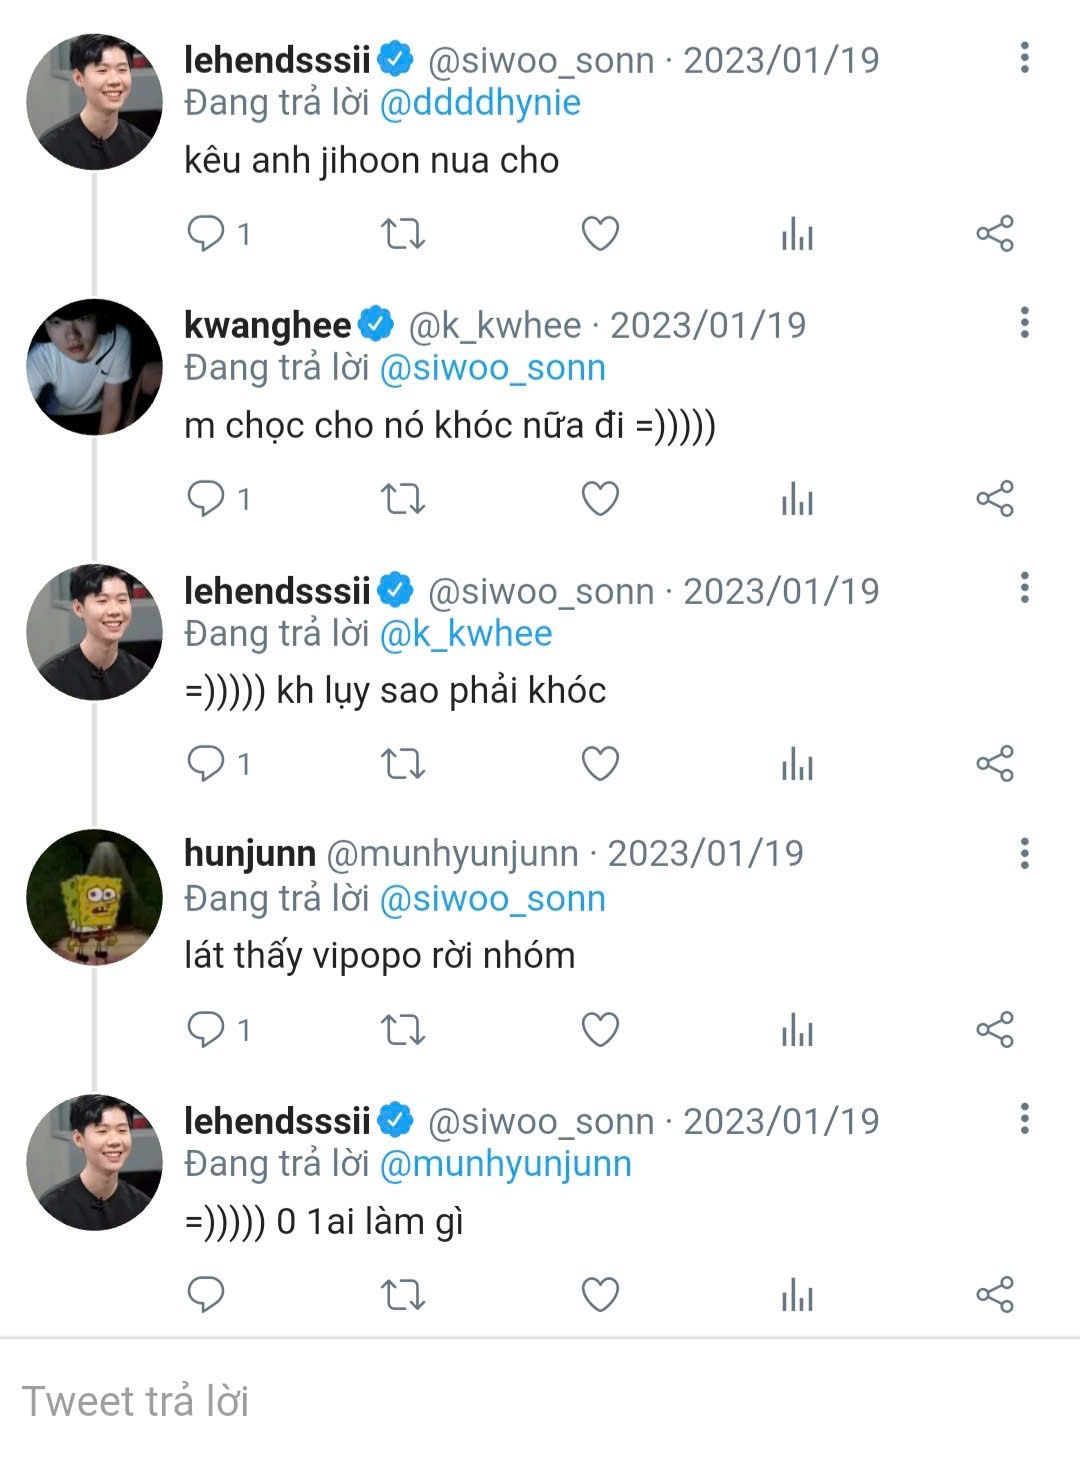Image resolution: width=1080 pixels, height=1458 pixels.
Task: Expand options for the first lehendsssii tweet
Action: click(x=1024, y=58)
